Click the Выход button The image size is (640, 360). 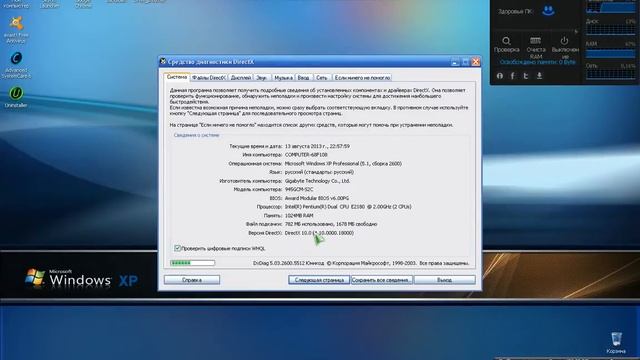coord(444,280)
